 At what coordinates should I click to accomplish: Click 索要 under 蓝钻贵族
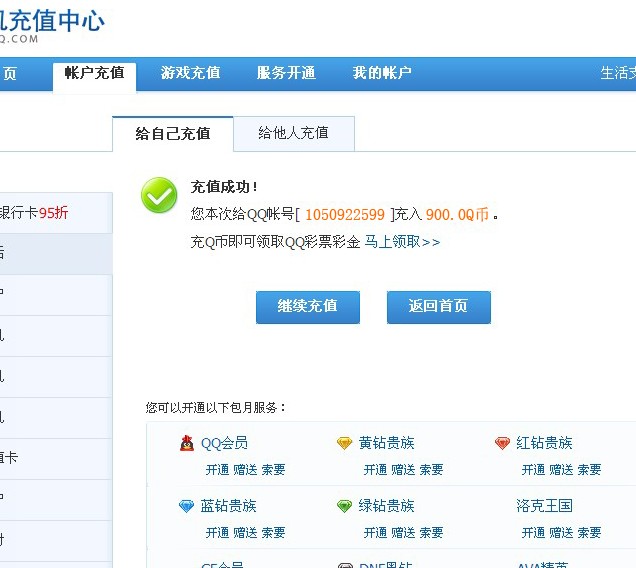coord(273,533)
